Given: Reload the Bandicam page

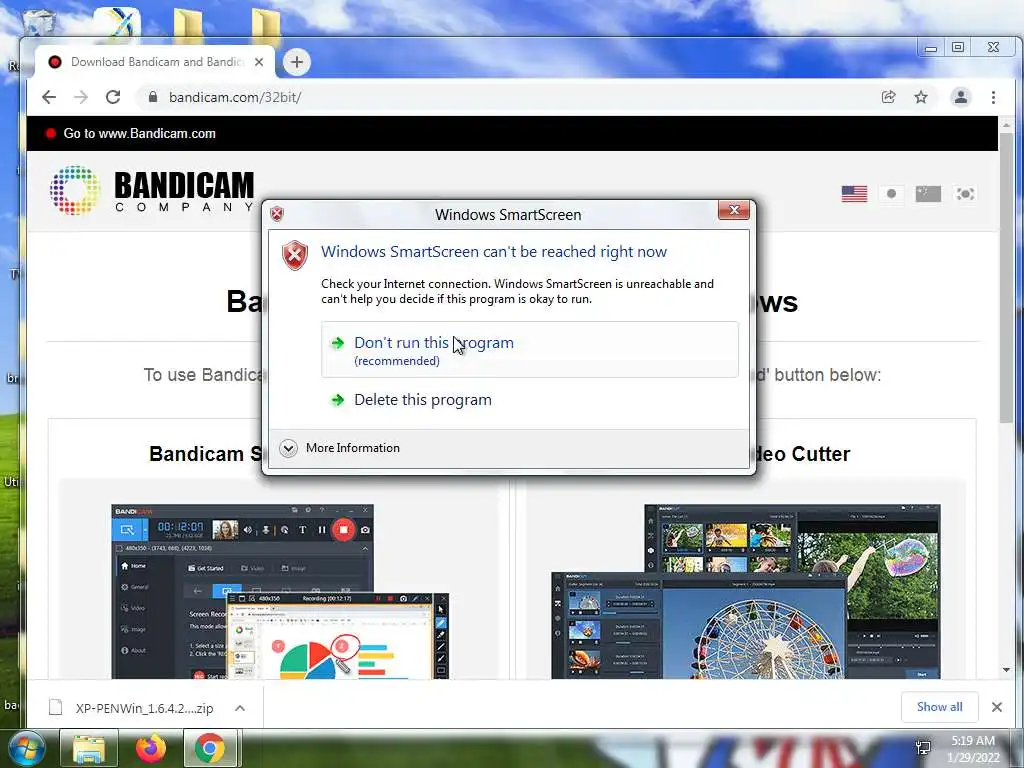Looking at the screenshot, I should click(113, 97).
